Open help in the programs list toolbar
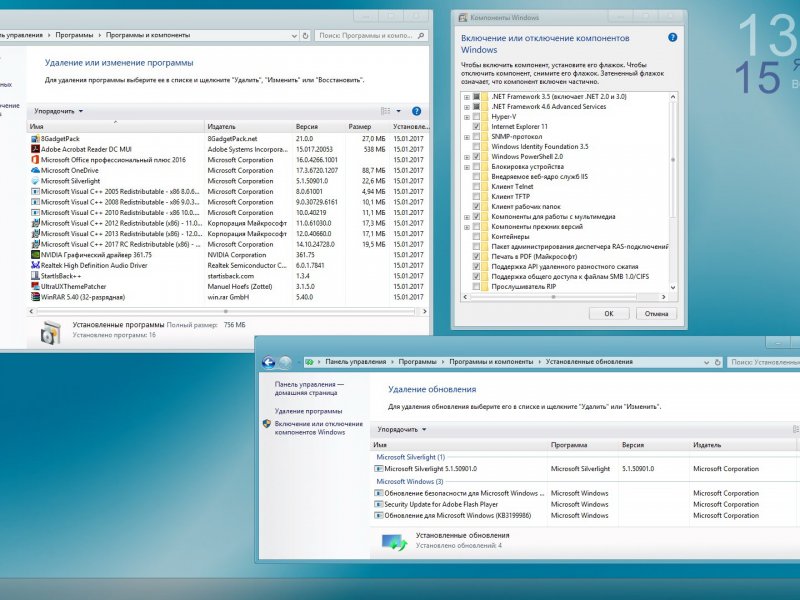The height and width of the screenshot is (600, 800). pos(416,111)
